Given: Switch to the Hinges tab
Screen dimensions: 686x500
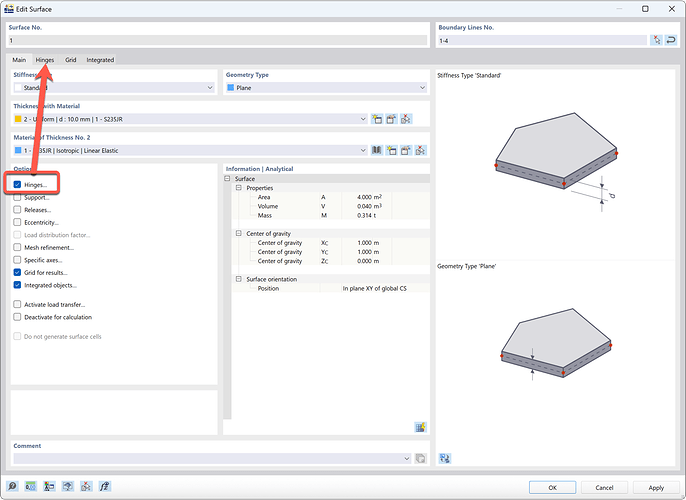Looking at the screenshot, I should click(x=45, y=59).
